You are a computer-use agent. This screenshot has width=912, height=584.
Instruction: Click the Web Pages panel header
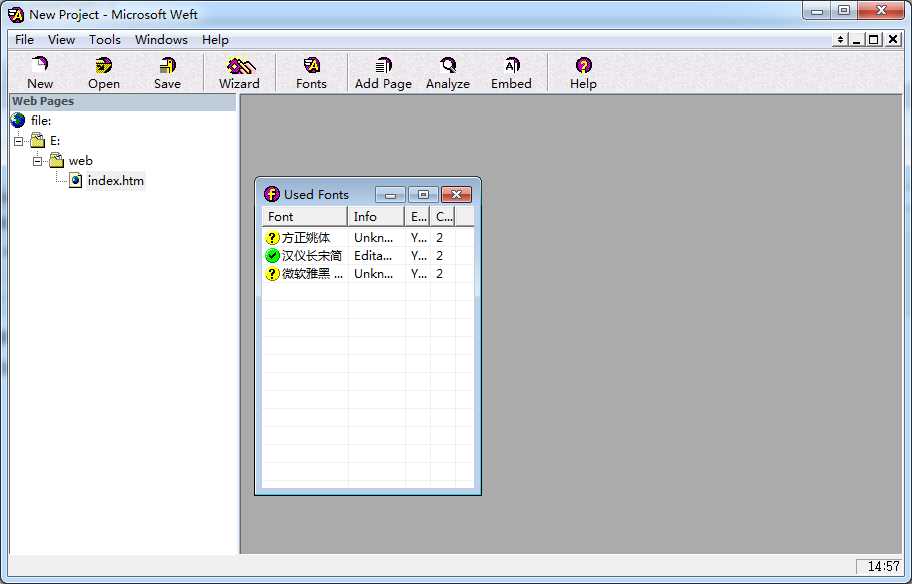(x=123, y=101)
